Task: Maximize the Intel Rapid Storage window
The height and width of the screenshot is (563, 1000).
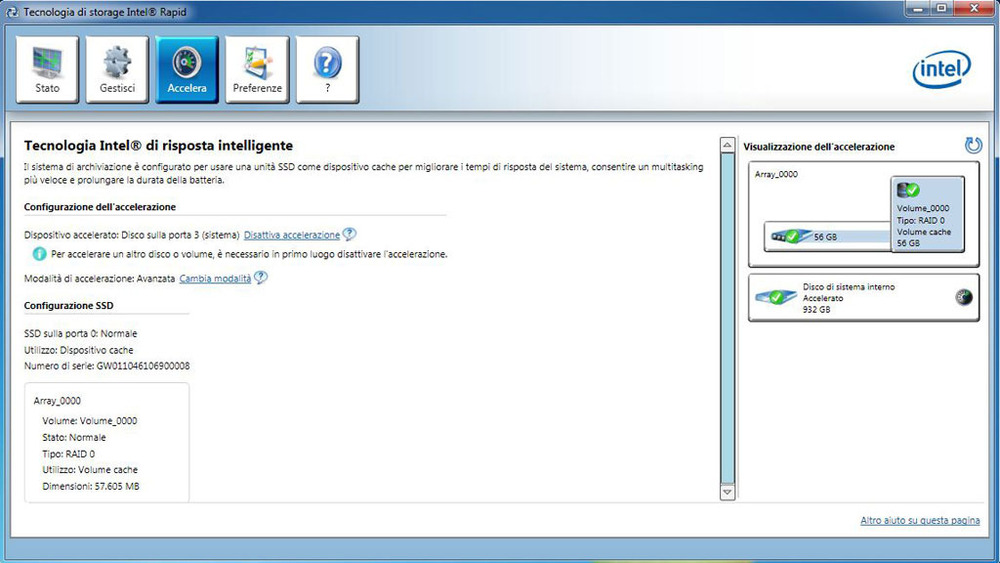Action: [x=942, y=8]
